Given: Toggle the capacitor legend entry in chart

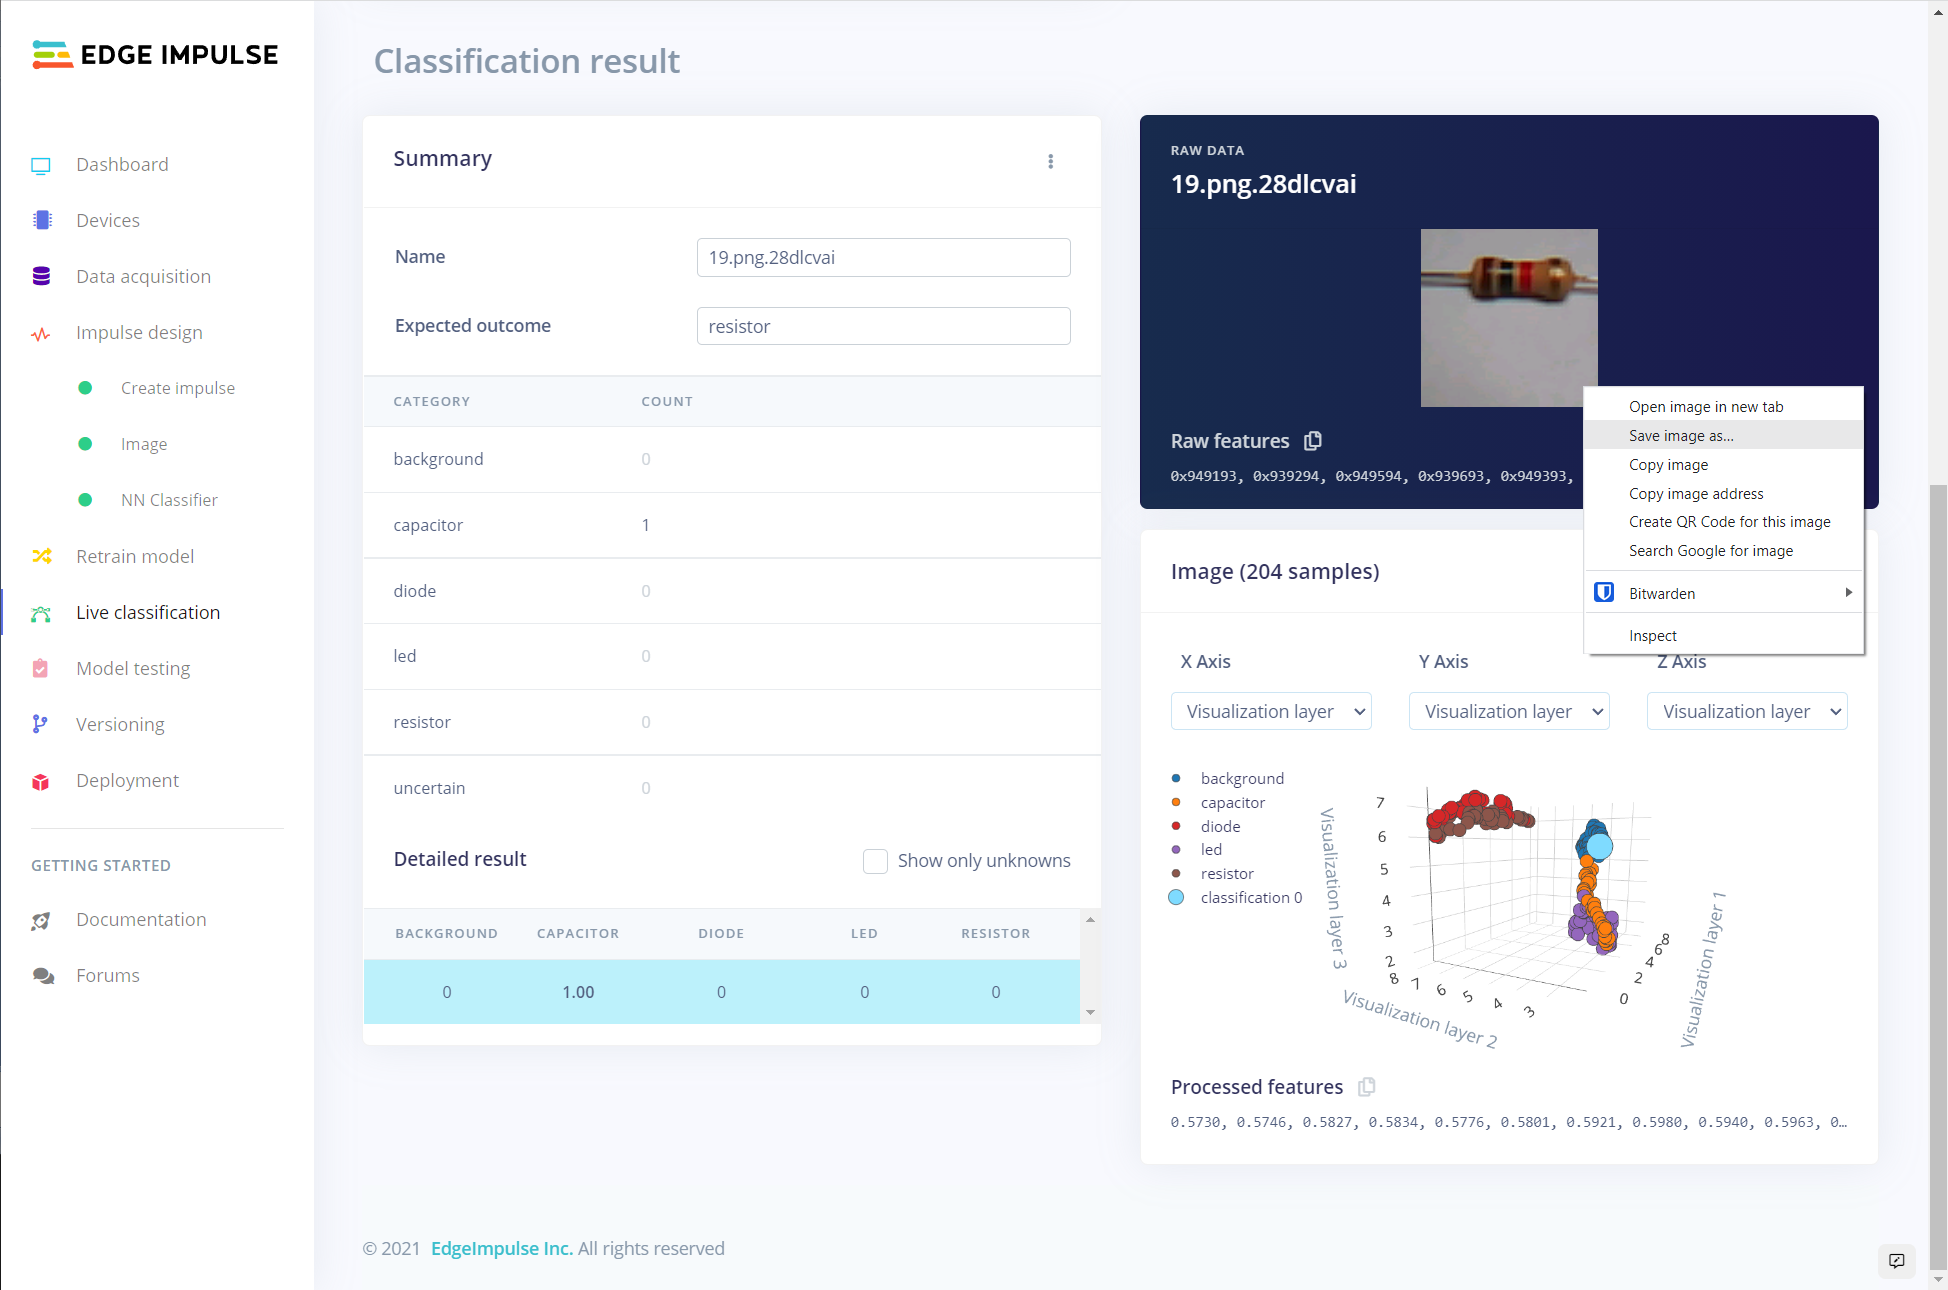Looking at the screenshot, I should coord(1218,802).
